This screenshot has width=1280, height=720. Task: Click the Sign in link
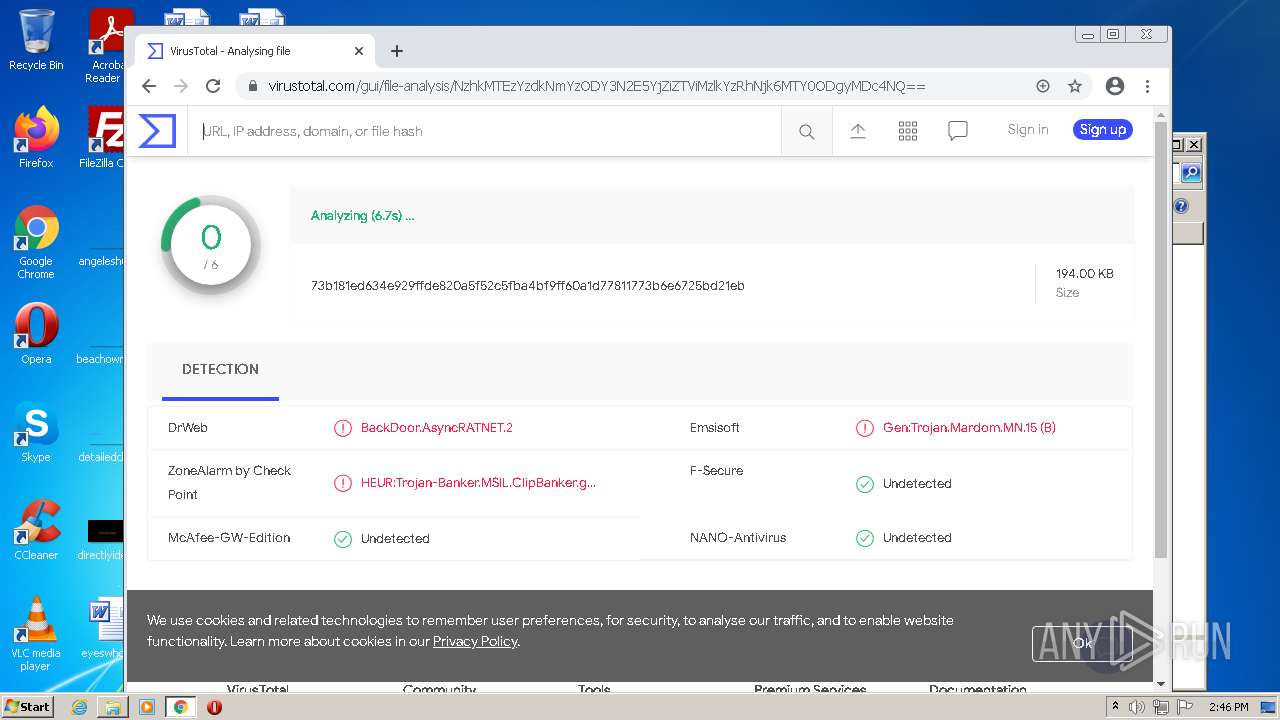1028,130
